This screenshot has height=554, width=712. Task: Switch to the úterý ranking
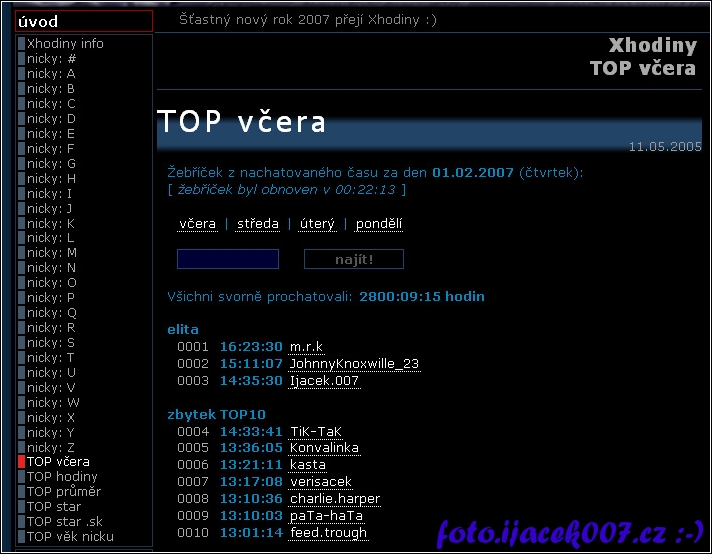coord(317,224)
